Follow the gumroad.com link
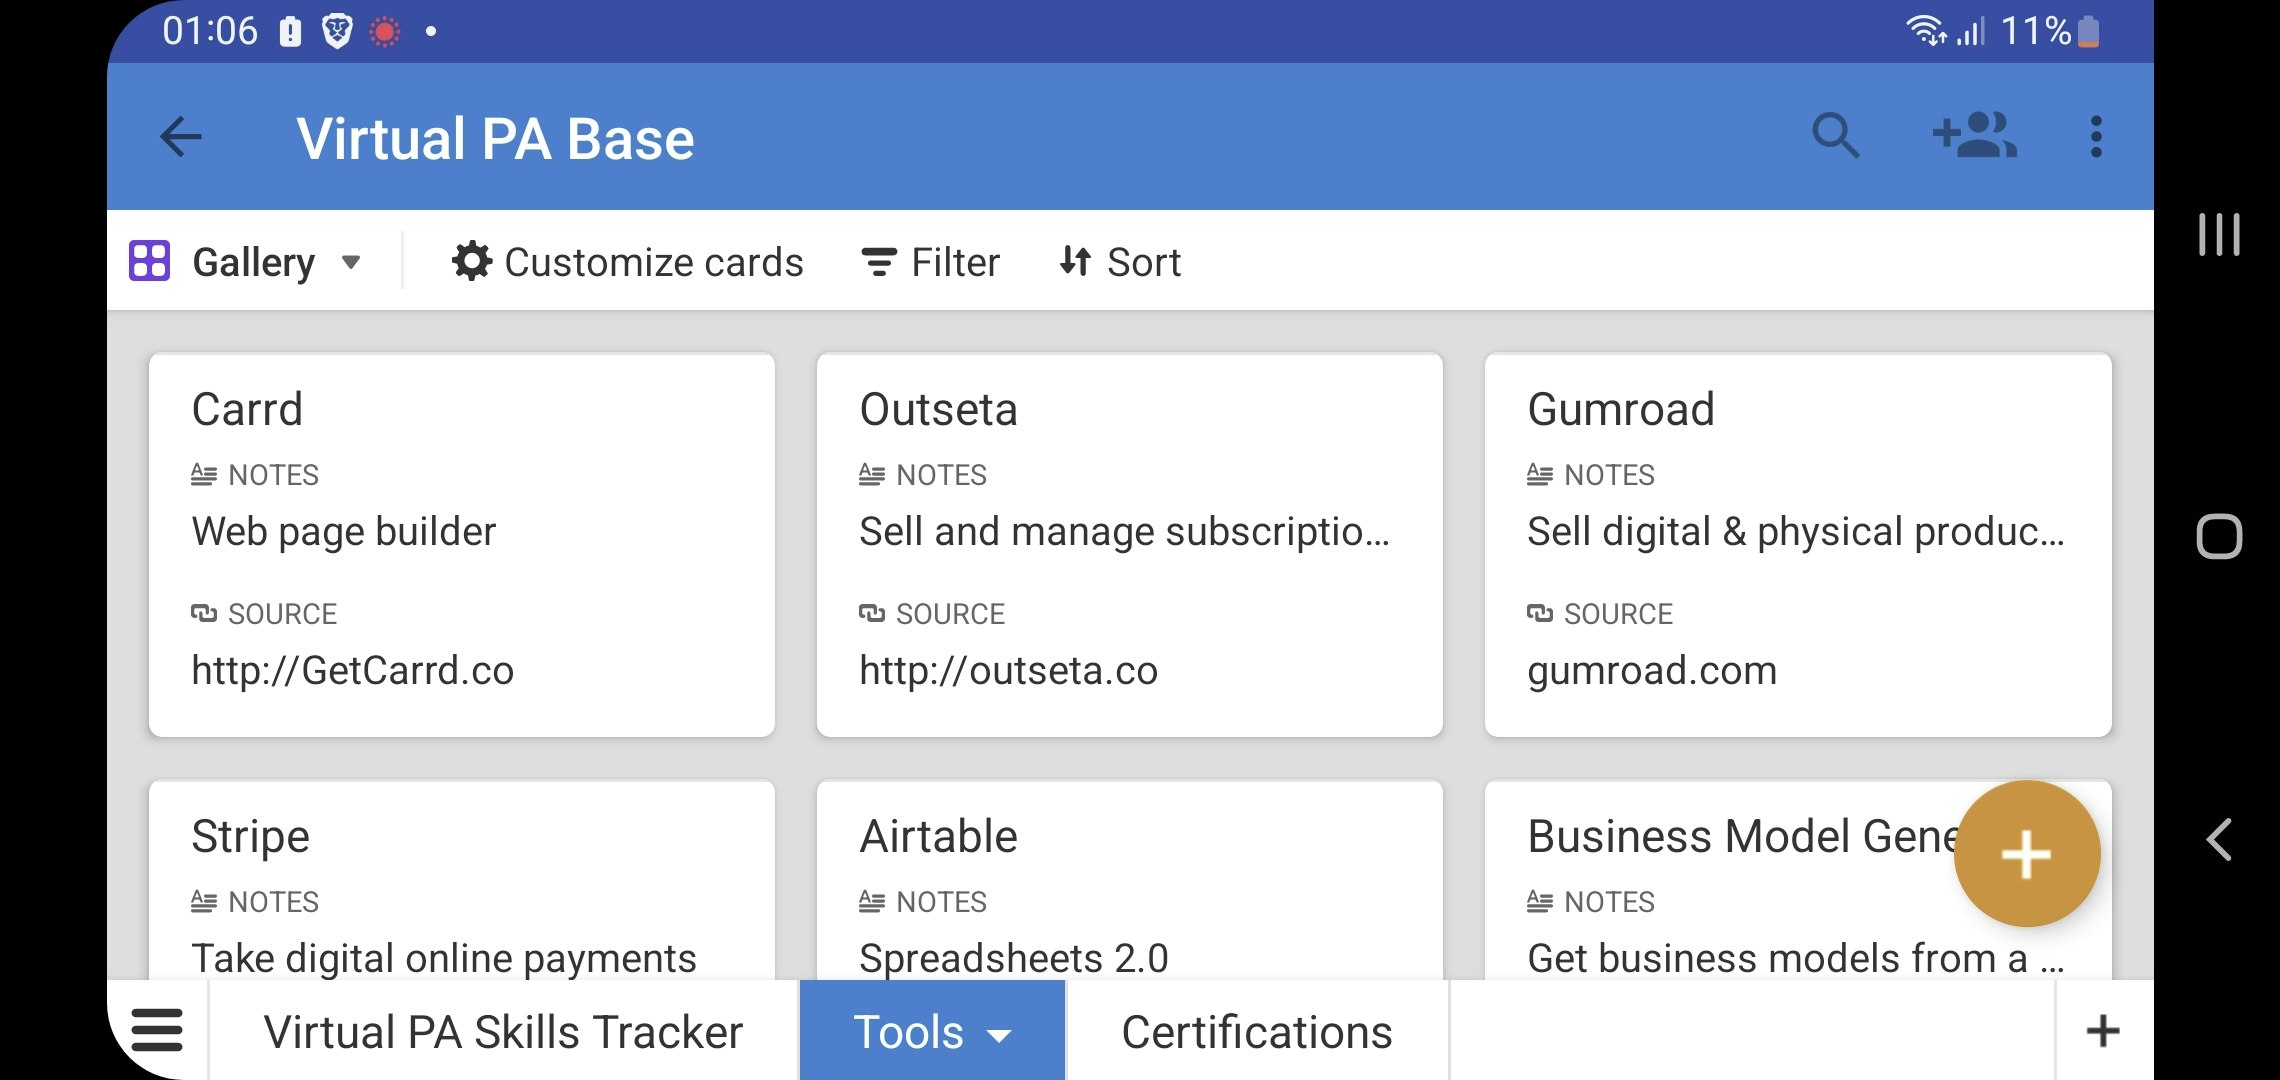Viewport: 2280px width, 1080px height. point(1652,670)
